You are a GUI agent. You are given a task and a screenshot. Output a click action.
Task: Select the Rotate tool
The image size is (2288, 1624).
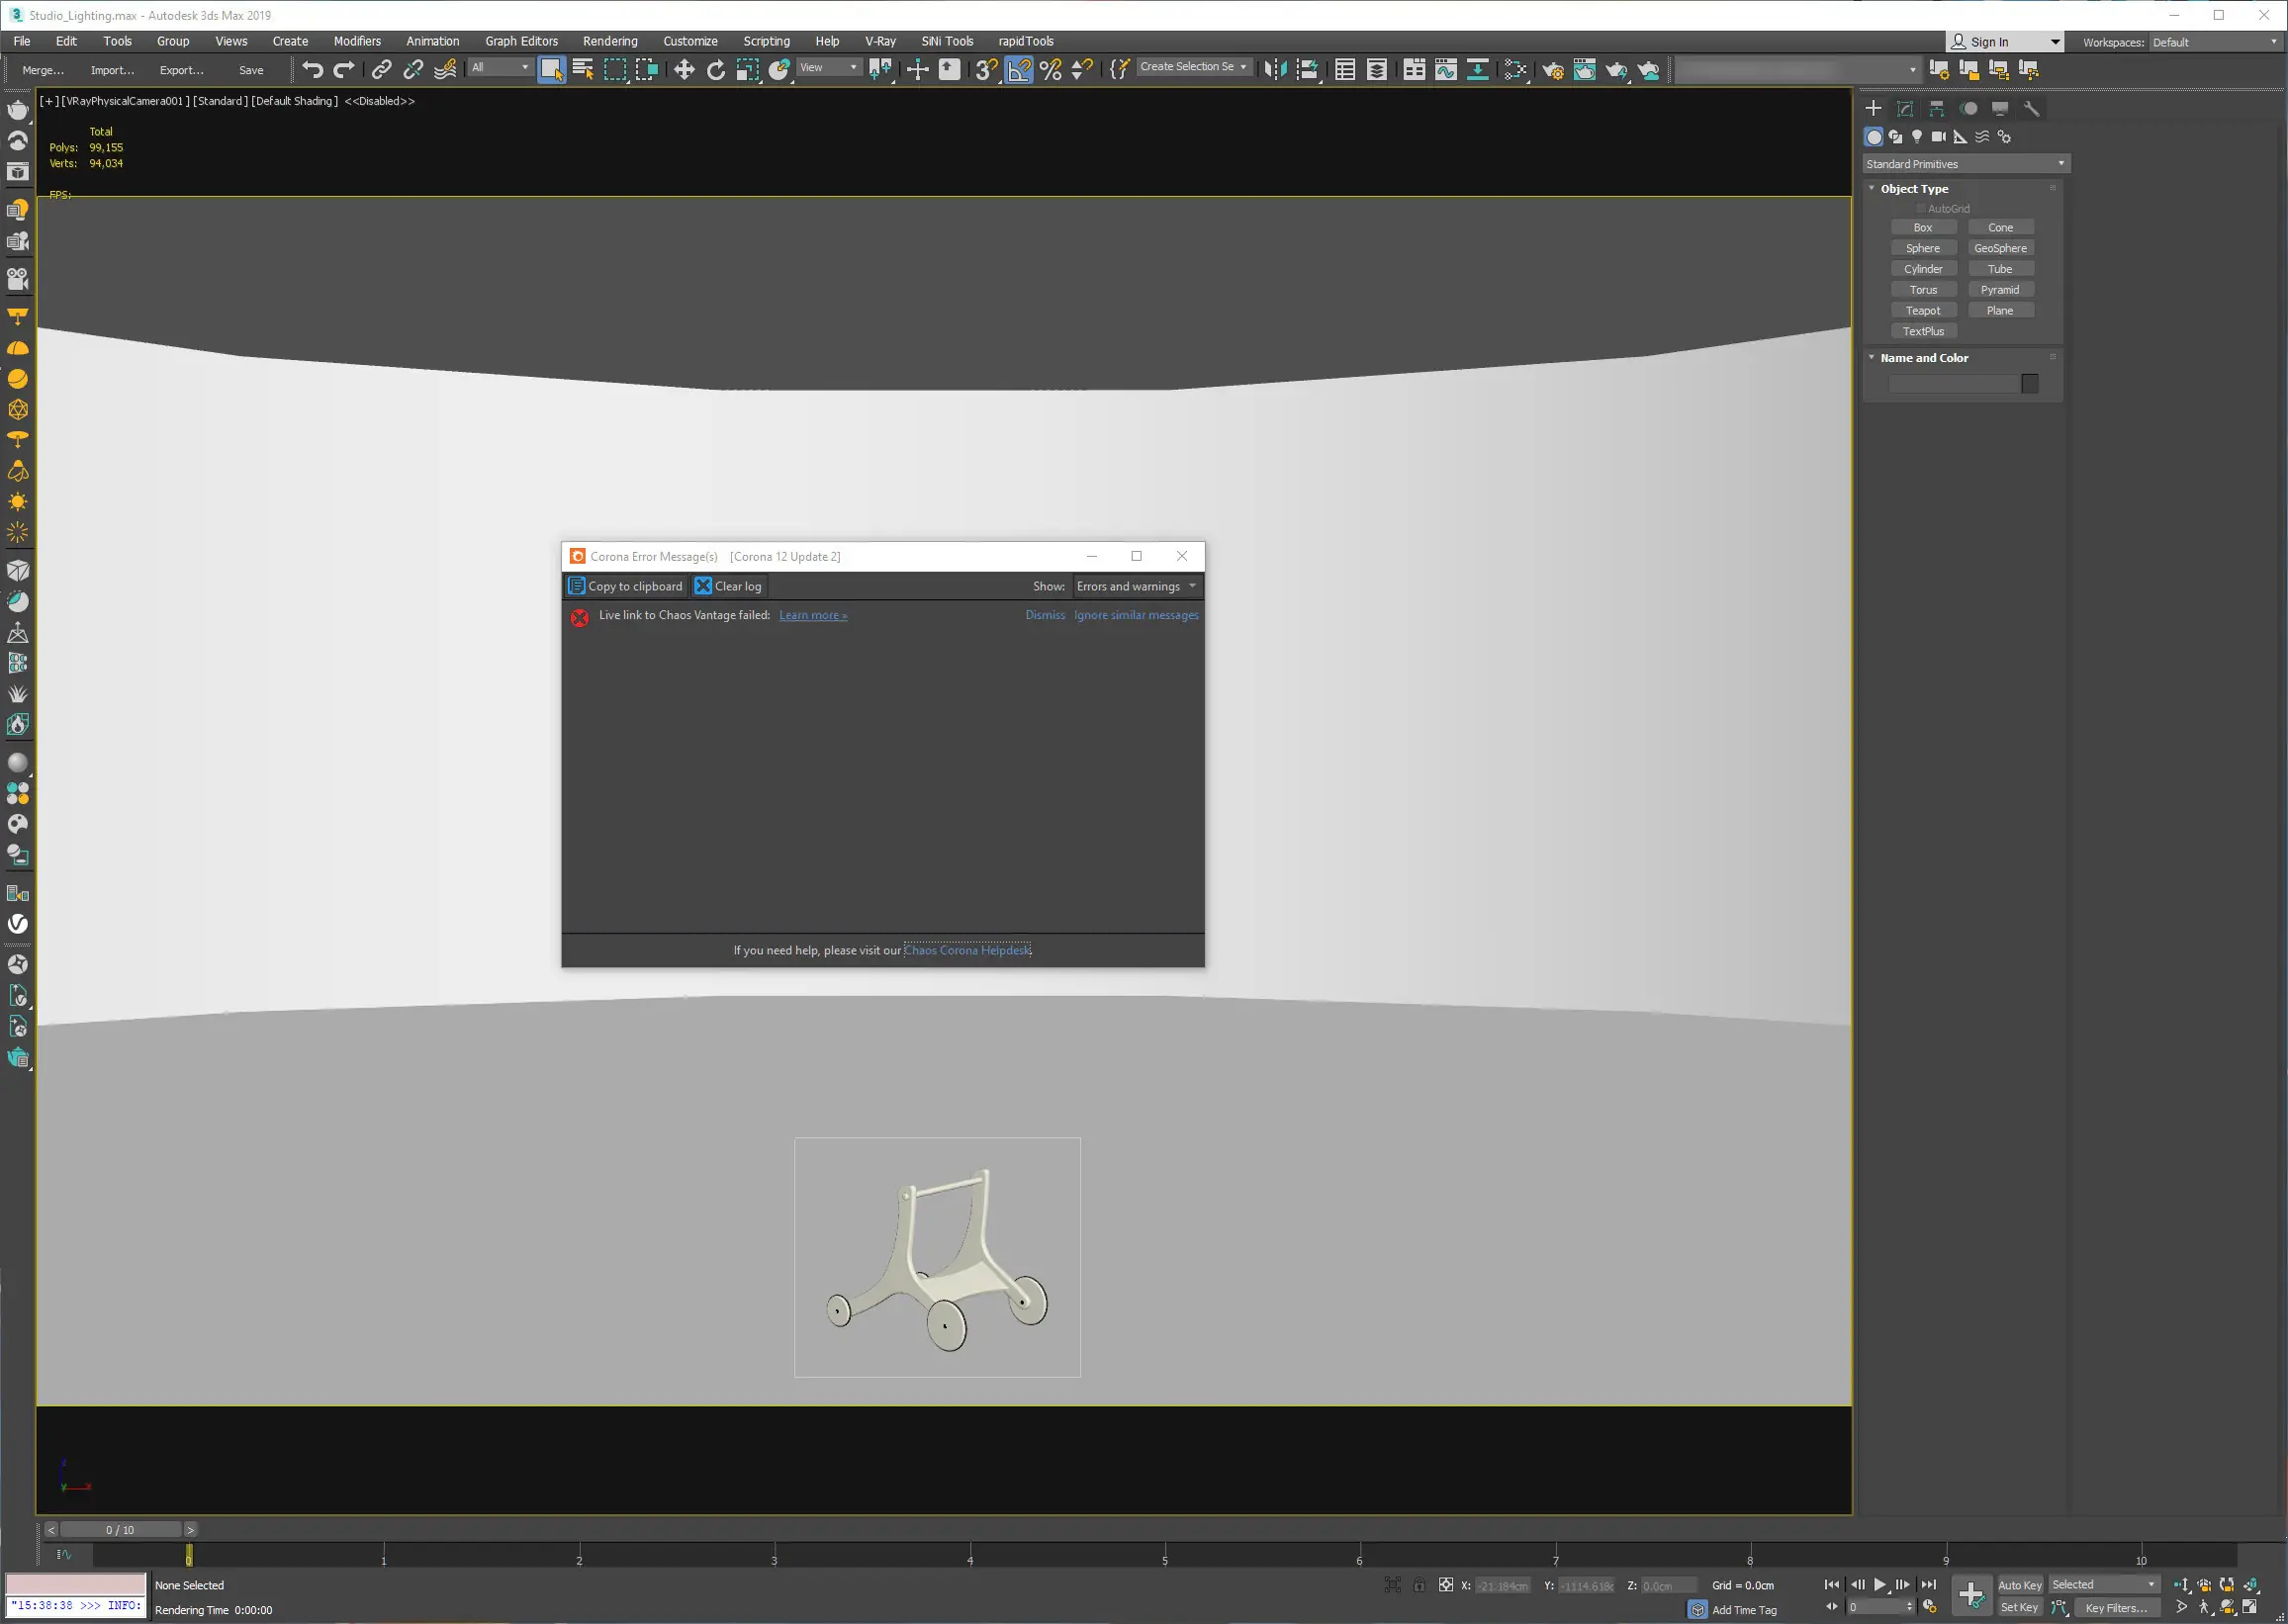click(x=716, y=69)
